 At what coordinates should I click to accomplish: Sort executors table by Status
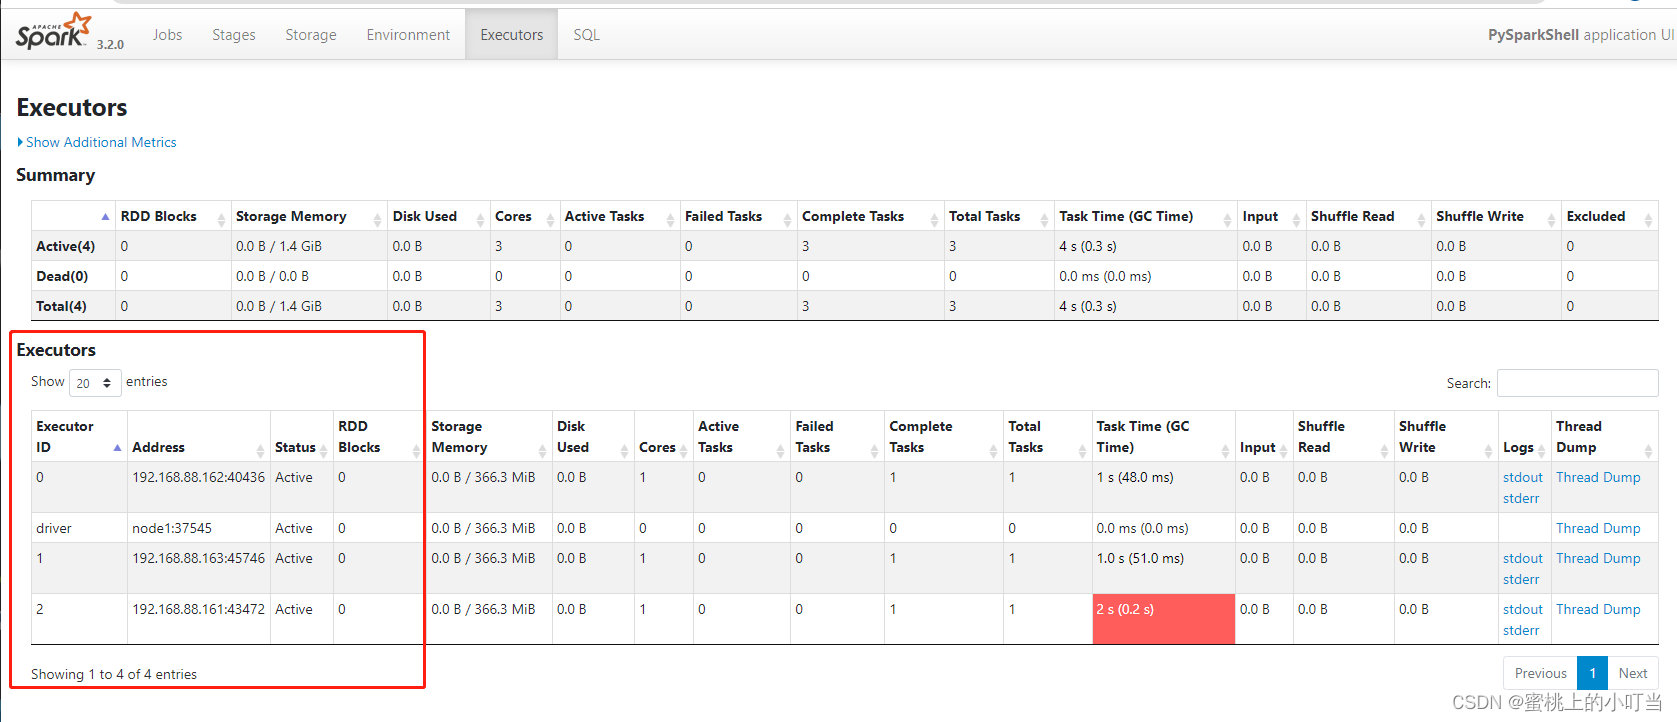coord(301,437)
